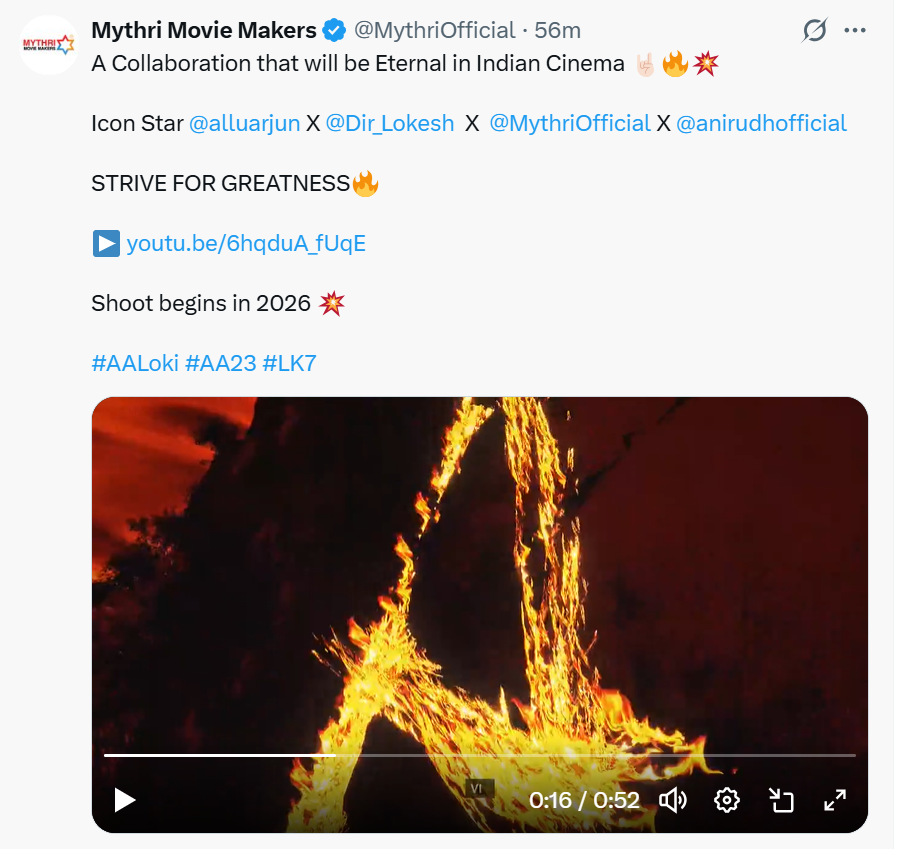Open video in picture-in-picture mode
Image resolution: width=912 pixels, height=849 pixels.
(x=781, y=800)
